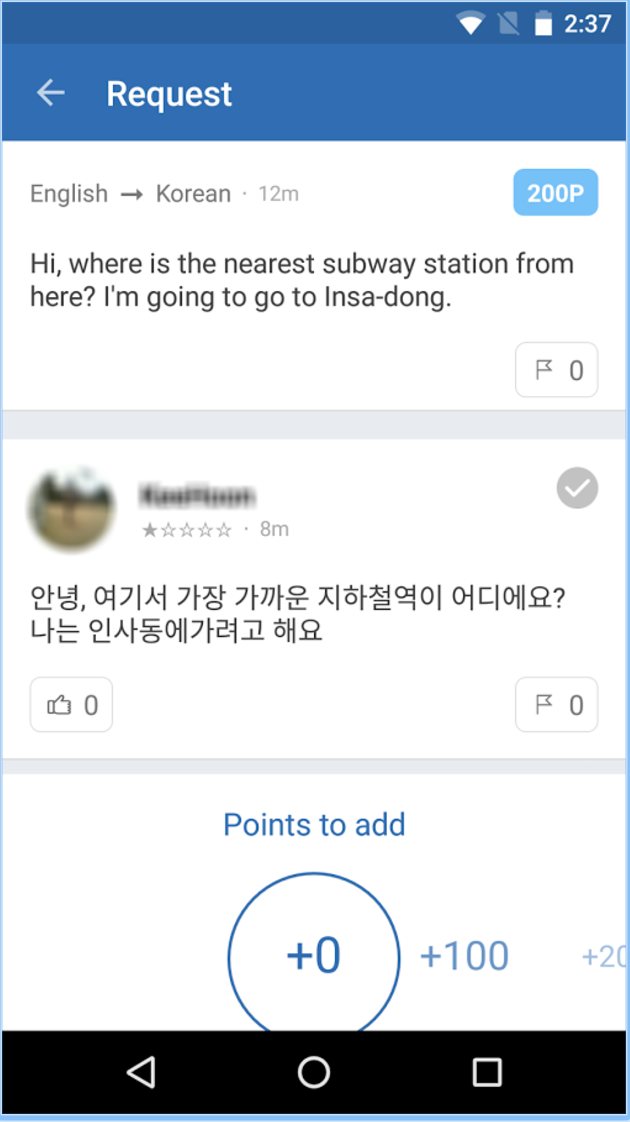The height and width of the screenshot is (1122, 630).
Task: Tap the English to Korean language label
Action: click(x=130, y=194)
